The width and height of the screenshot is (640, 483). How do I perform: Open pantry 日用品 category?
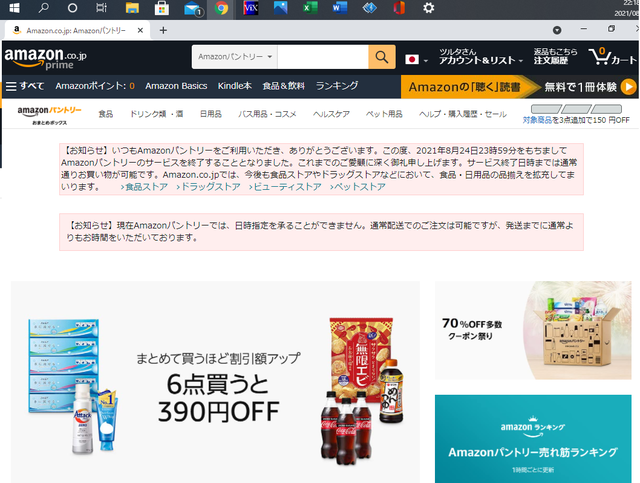click(211, 114)
